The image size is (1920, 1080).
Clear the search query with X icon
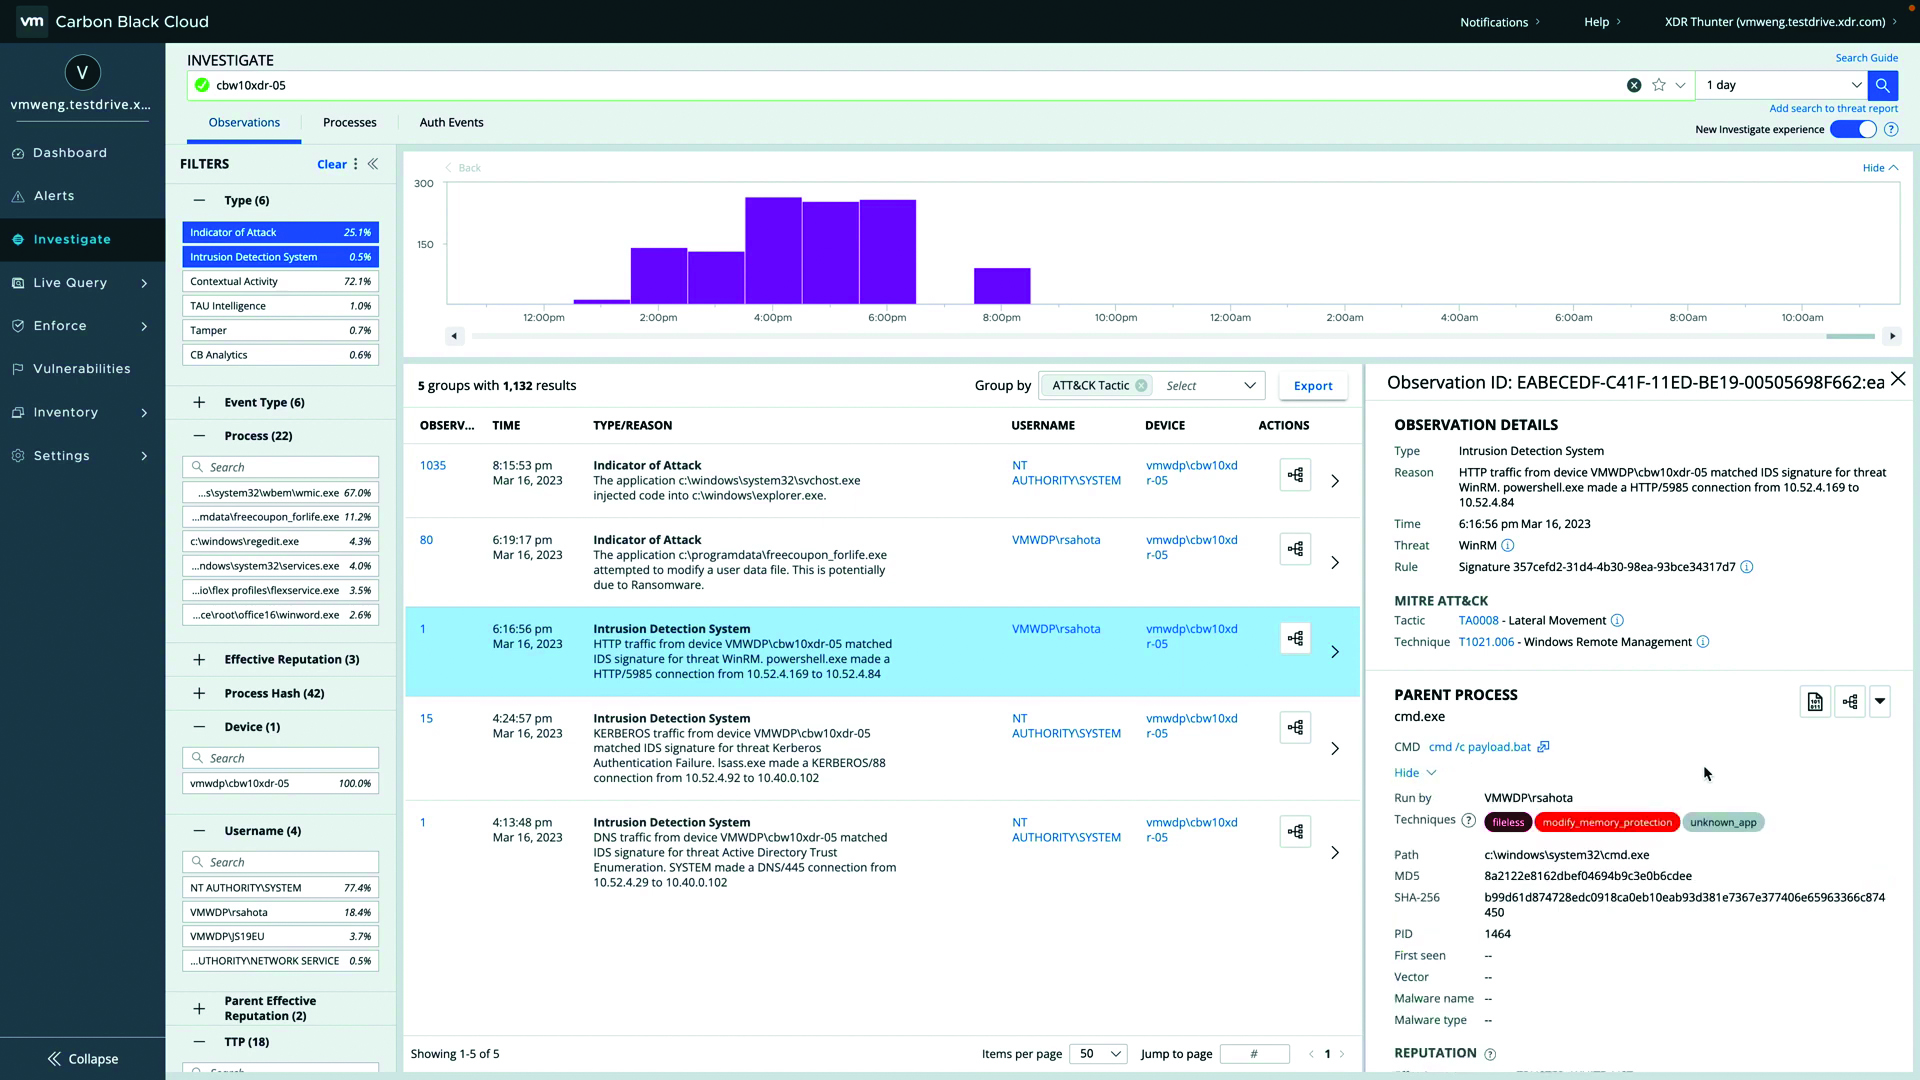1634,85
